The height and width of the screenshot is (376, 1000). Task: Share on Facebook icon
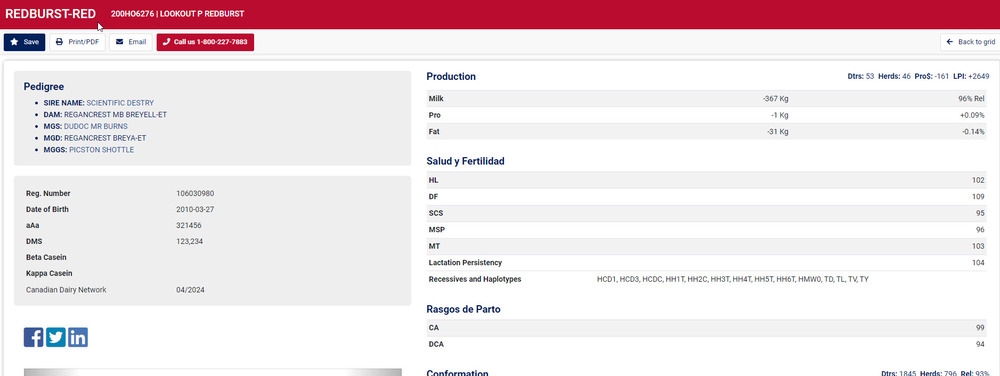[33, 337]
